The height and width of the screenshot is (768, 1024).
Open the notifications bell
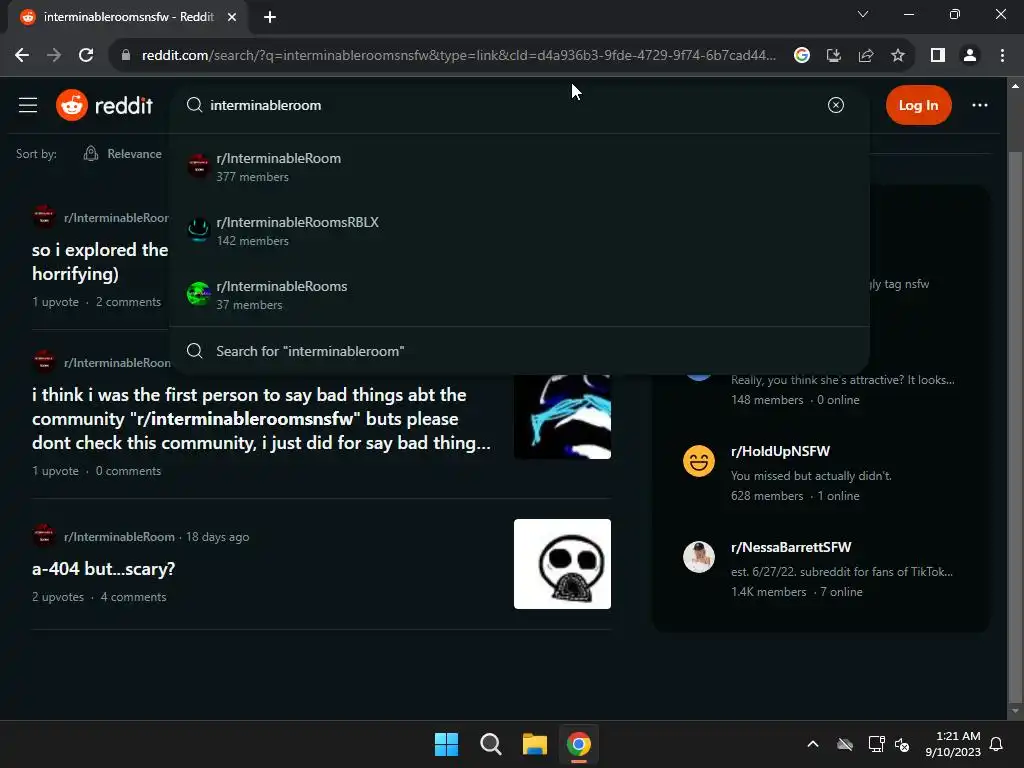coord(996,744)
